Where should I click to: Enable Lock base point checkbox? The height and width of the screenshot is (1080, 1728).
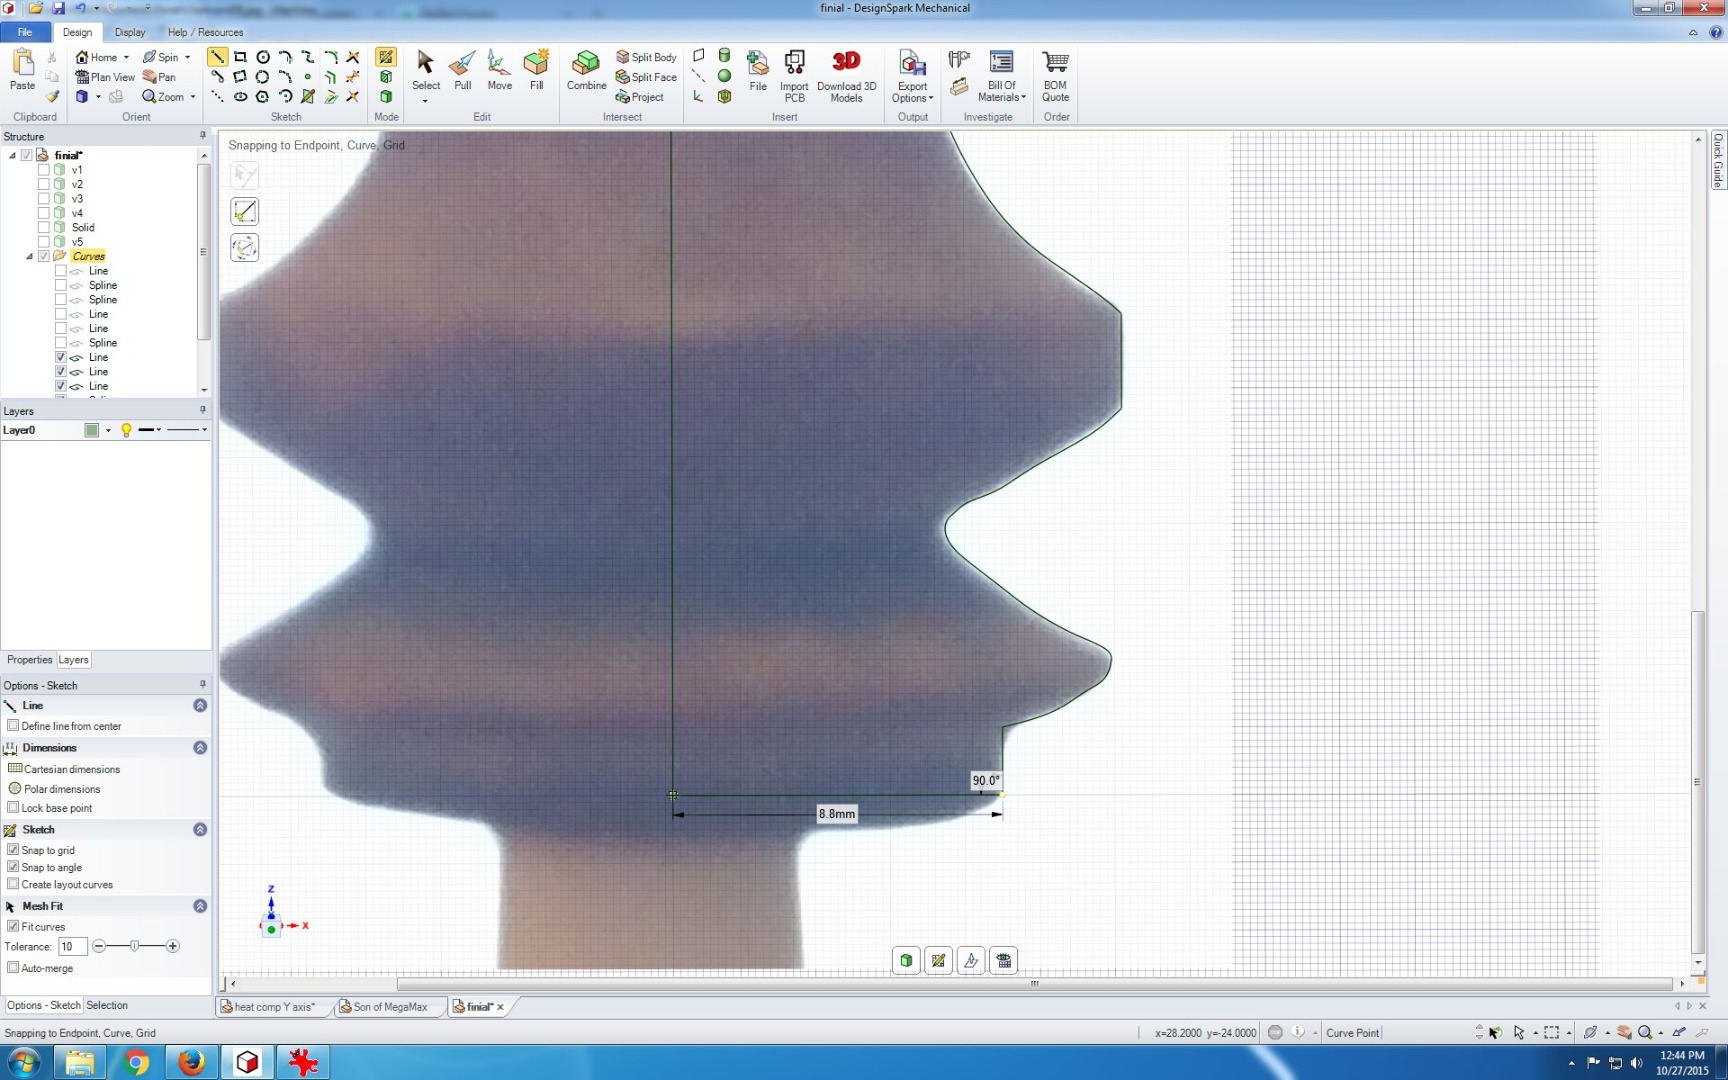pyautogui.click(x=13, y=808)
